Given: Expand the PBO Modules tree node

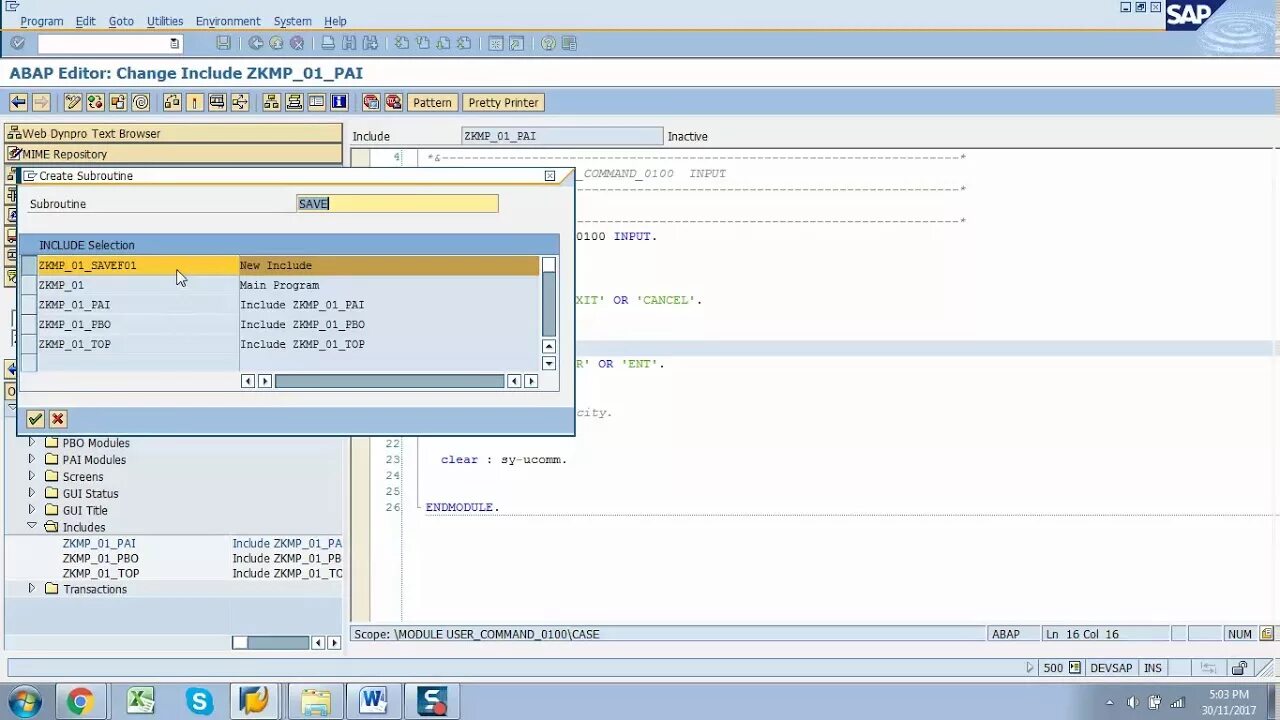Looking at the screenshot, I should pyautogui.click(x=31, y=442).
